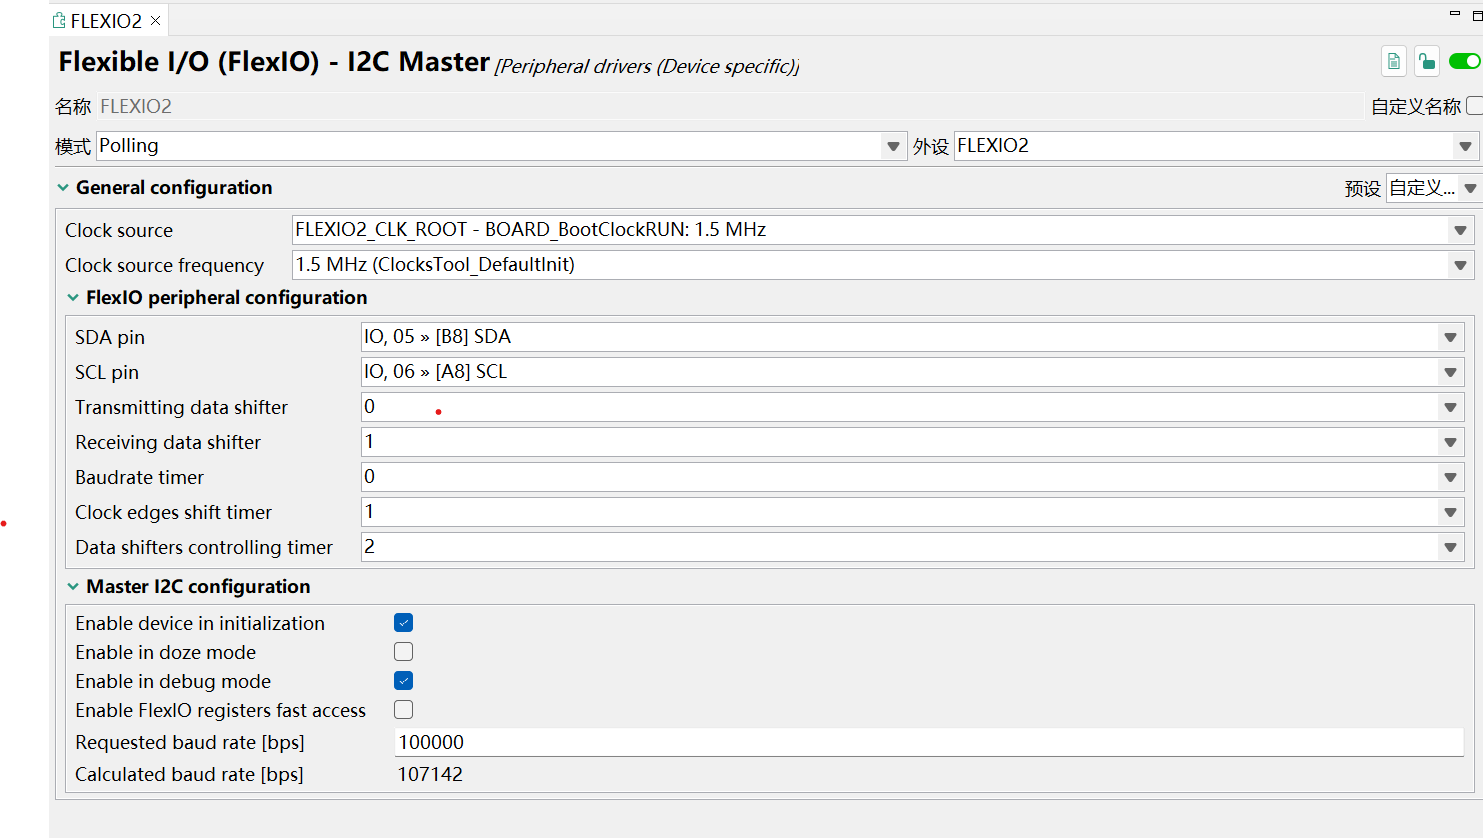
Task: Uncheck Enable device in initialization
Action: tap(403, 623)
